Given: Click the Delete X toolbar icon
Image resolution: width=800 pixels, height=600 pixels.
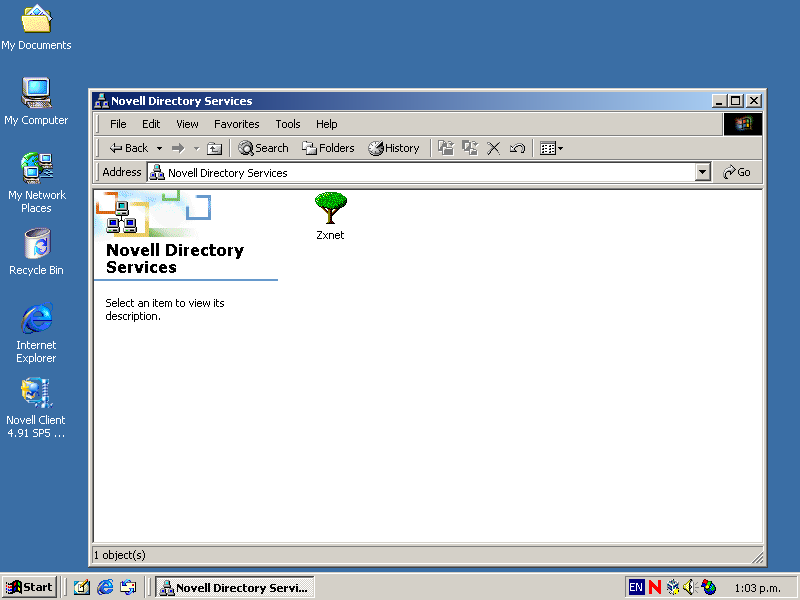Looking at the screenshot, I should (493, 148).
